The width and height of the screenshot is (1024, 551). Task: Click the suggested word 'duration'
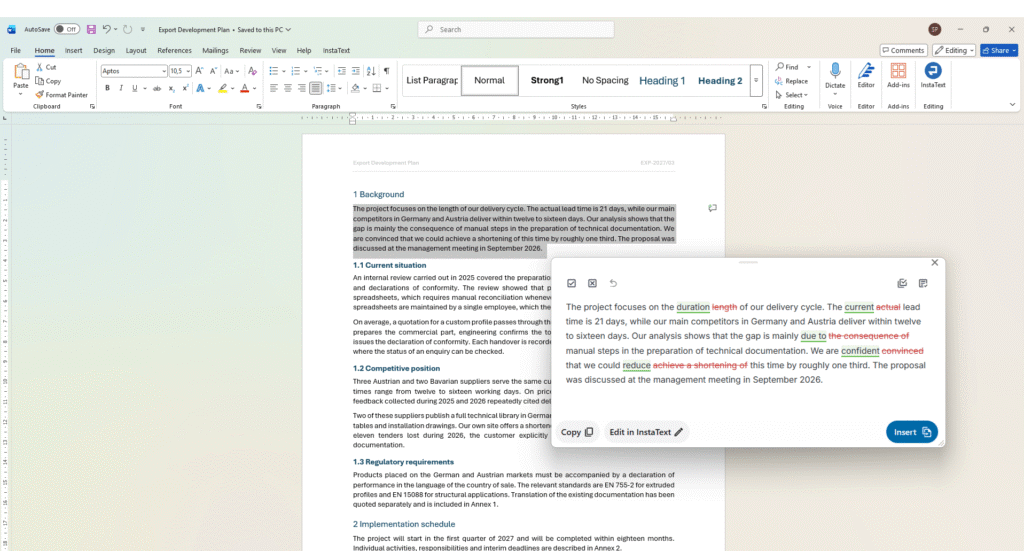tap(693, 307)
